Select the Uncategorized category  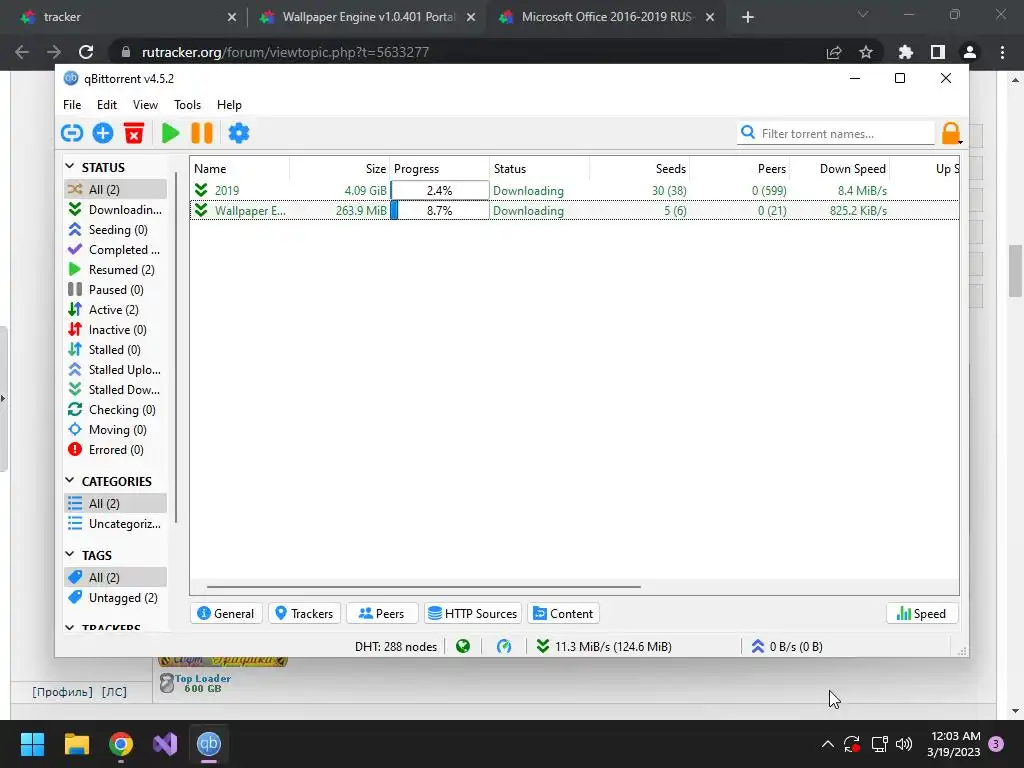[x=116, y=524]
